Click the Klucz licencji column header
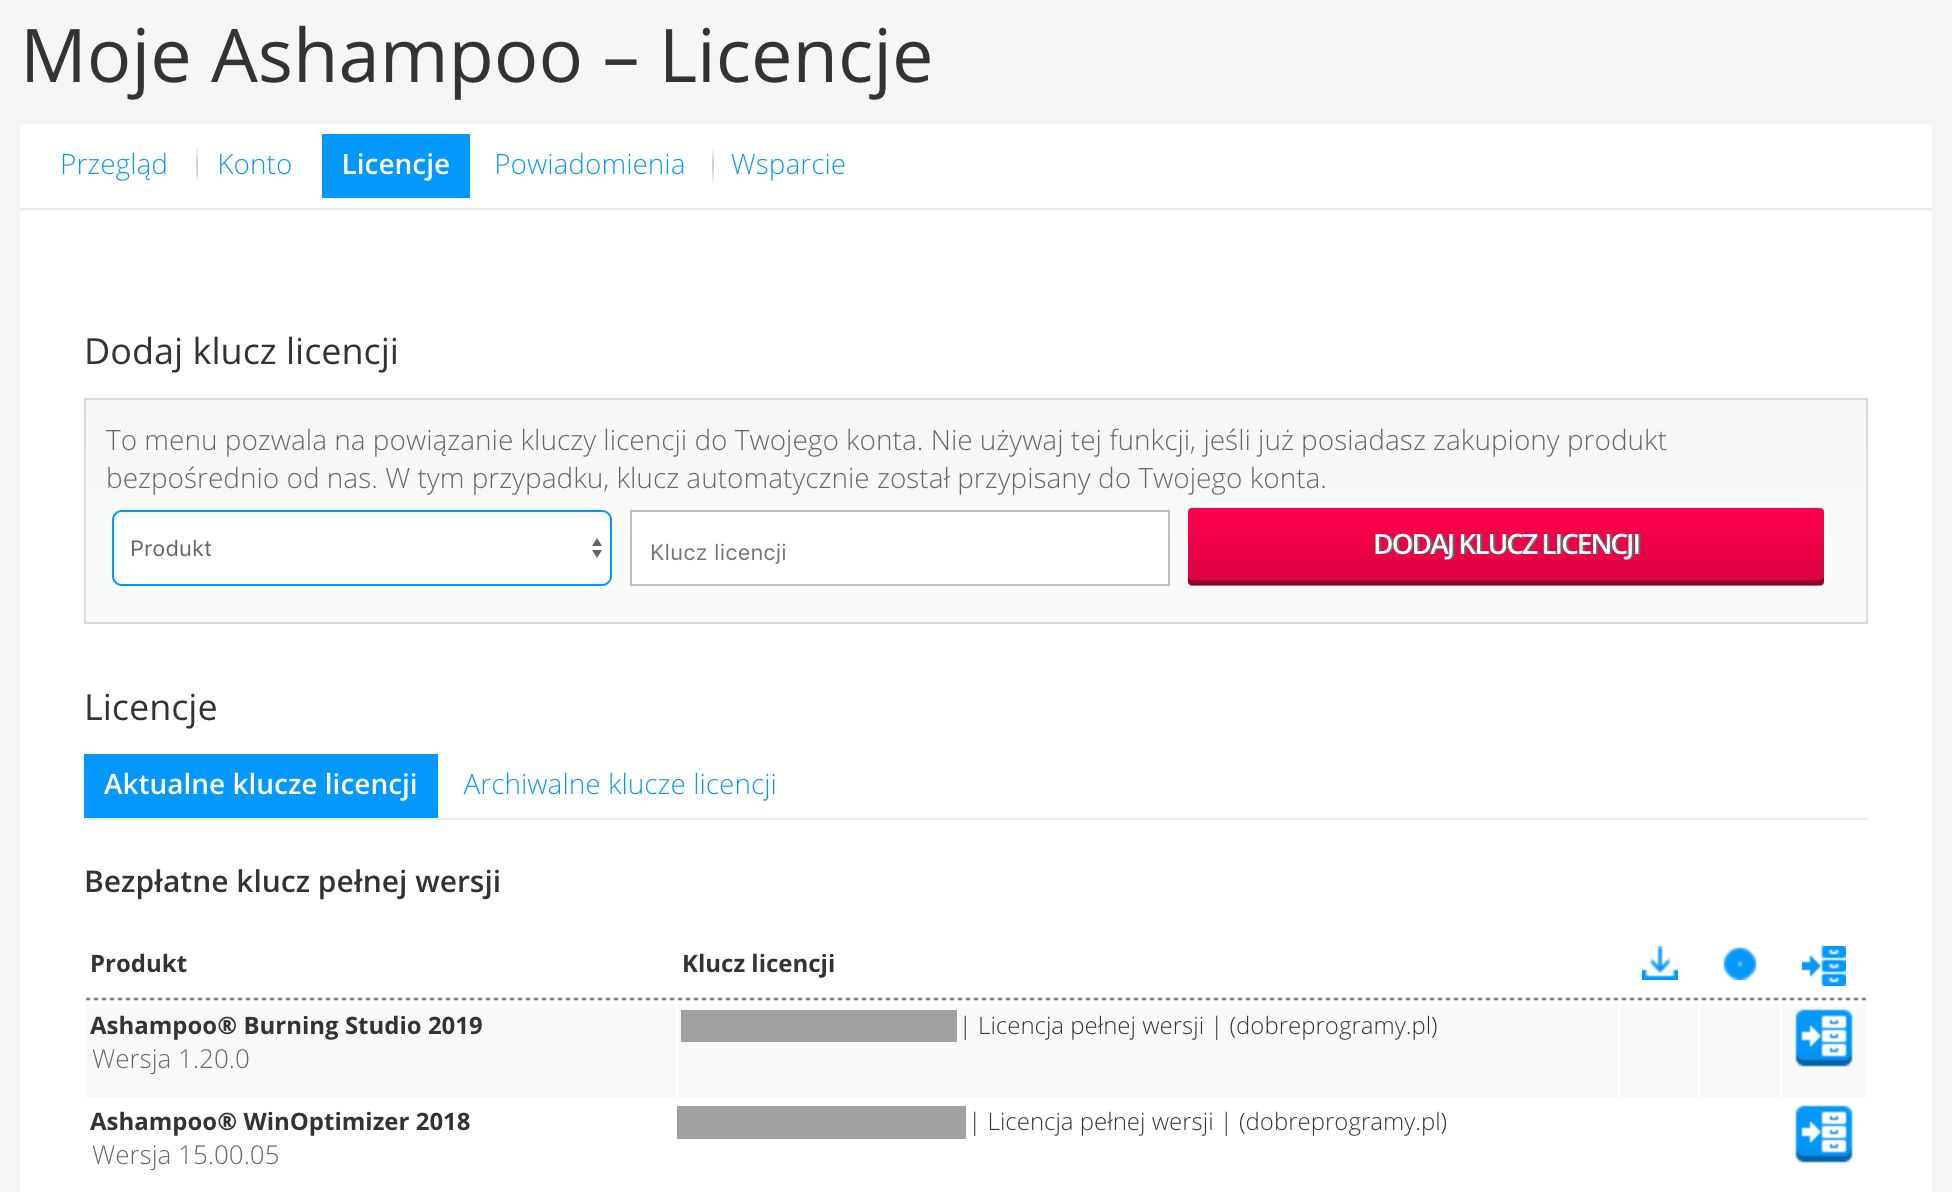This screenshot has width=1952, height=1192. 758,964
